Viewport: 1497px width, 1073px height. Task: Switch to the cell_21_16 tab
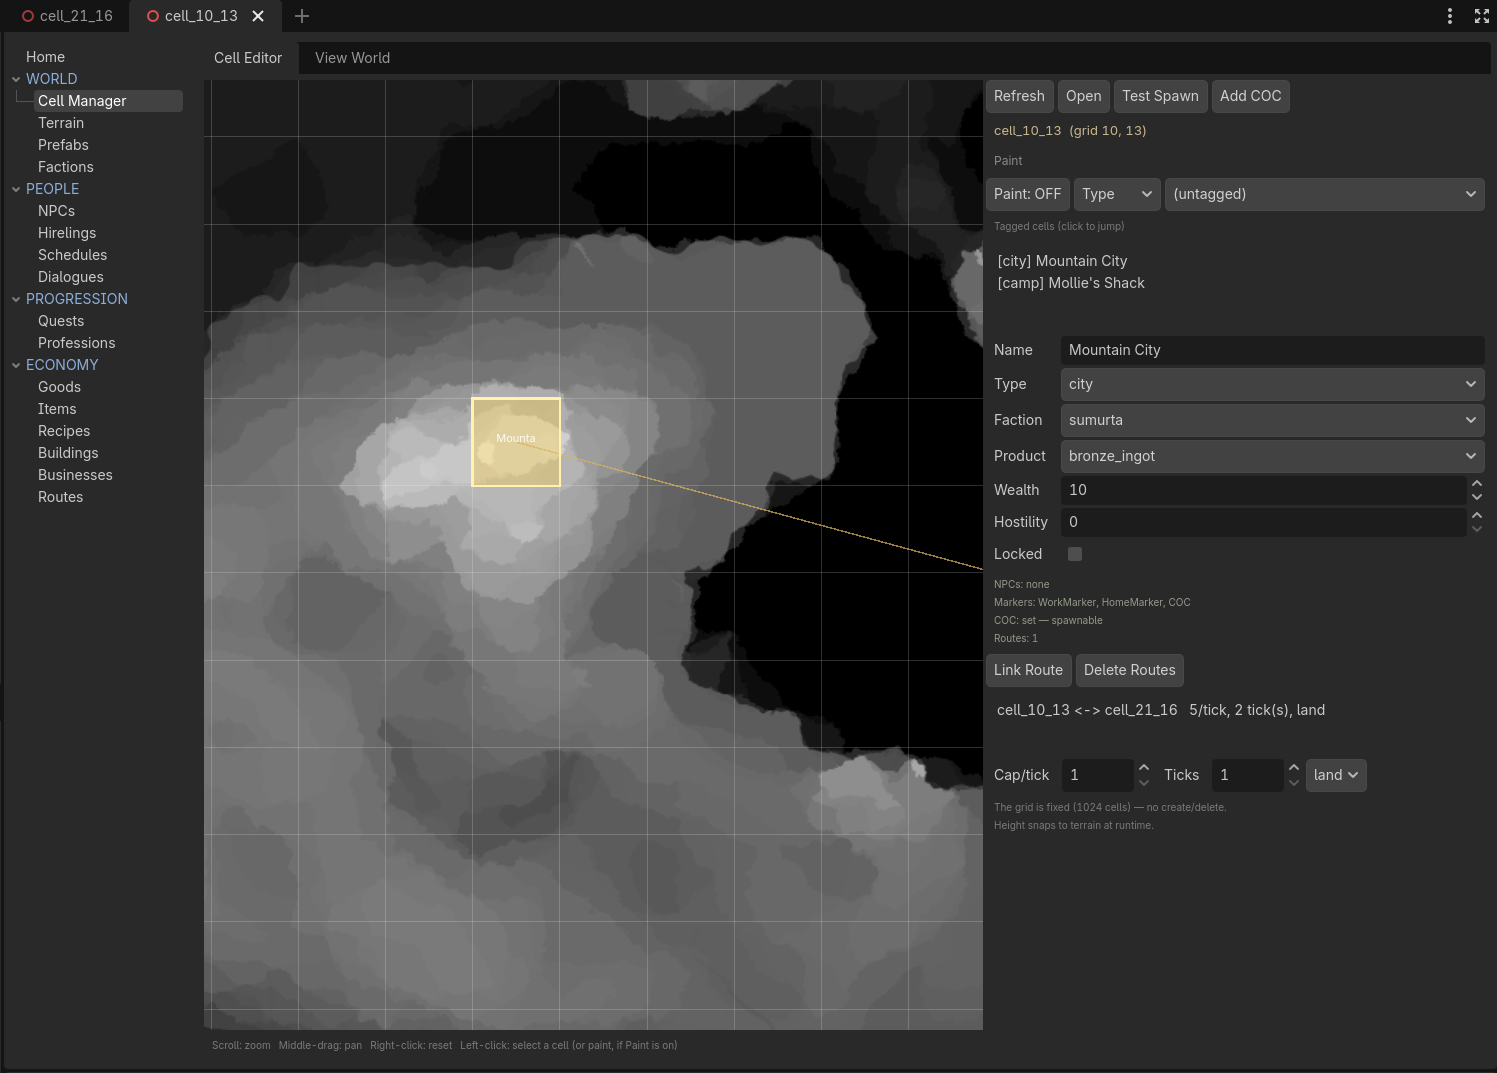coord(68,16)
